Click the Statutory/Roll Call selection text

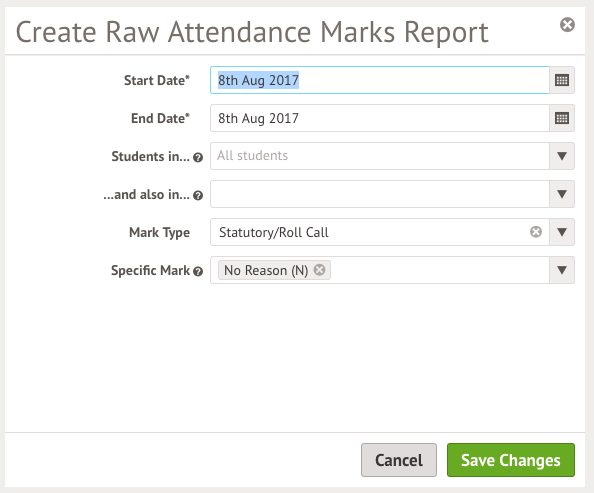274,232
